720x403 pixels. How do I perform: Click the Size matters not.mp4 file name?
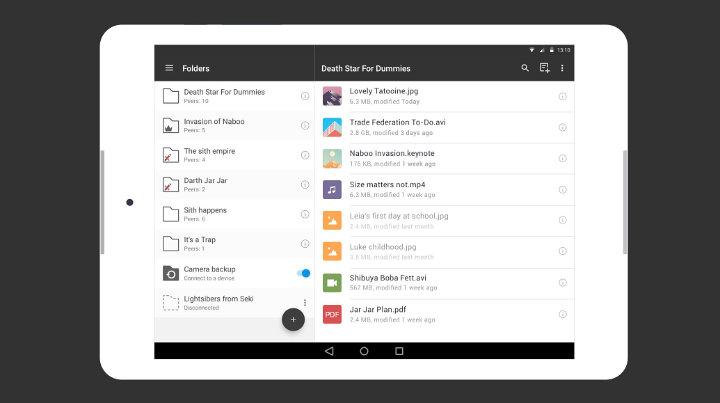coord(387,185)
